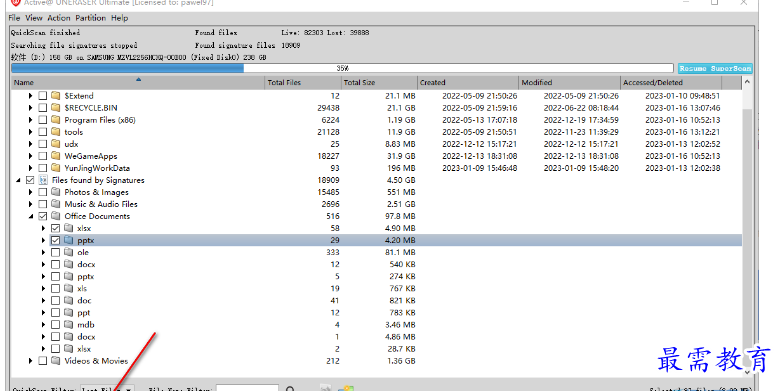Click the Program Files (x86) folder icon
Screen dimensions: 779x391
[x=56, y=120]
